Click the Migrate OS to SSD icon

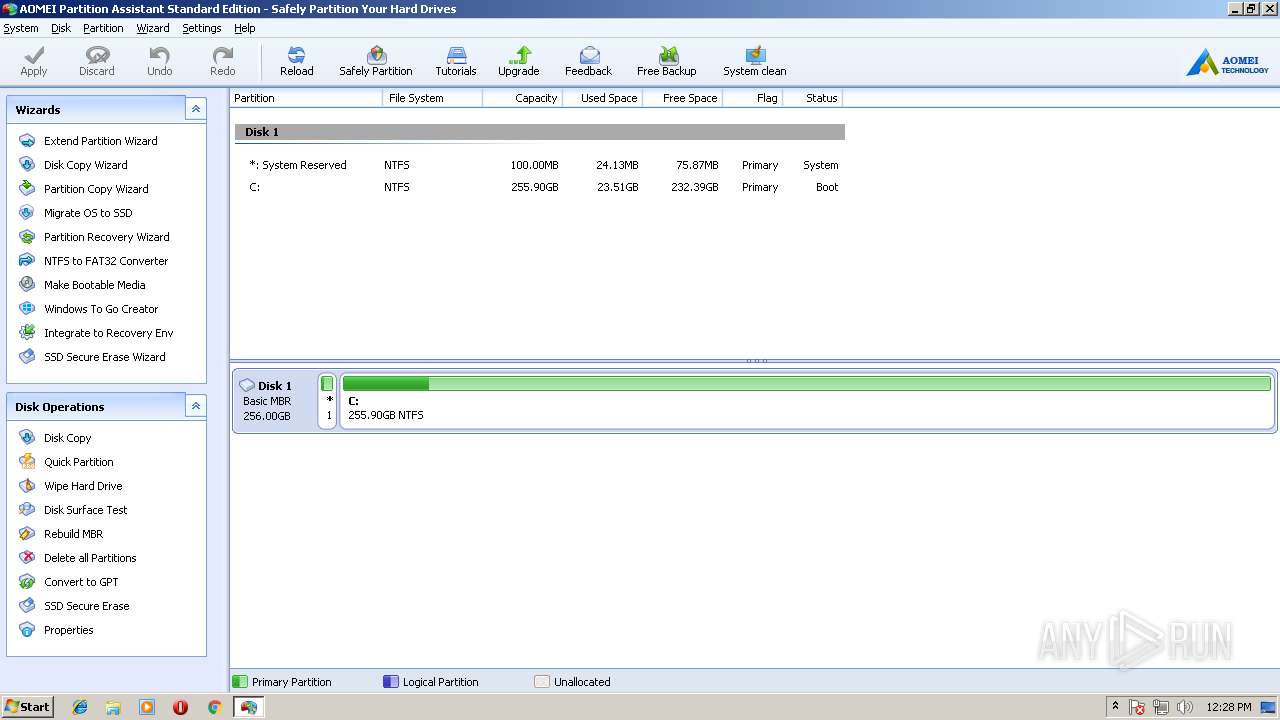tap(27, 213)
